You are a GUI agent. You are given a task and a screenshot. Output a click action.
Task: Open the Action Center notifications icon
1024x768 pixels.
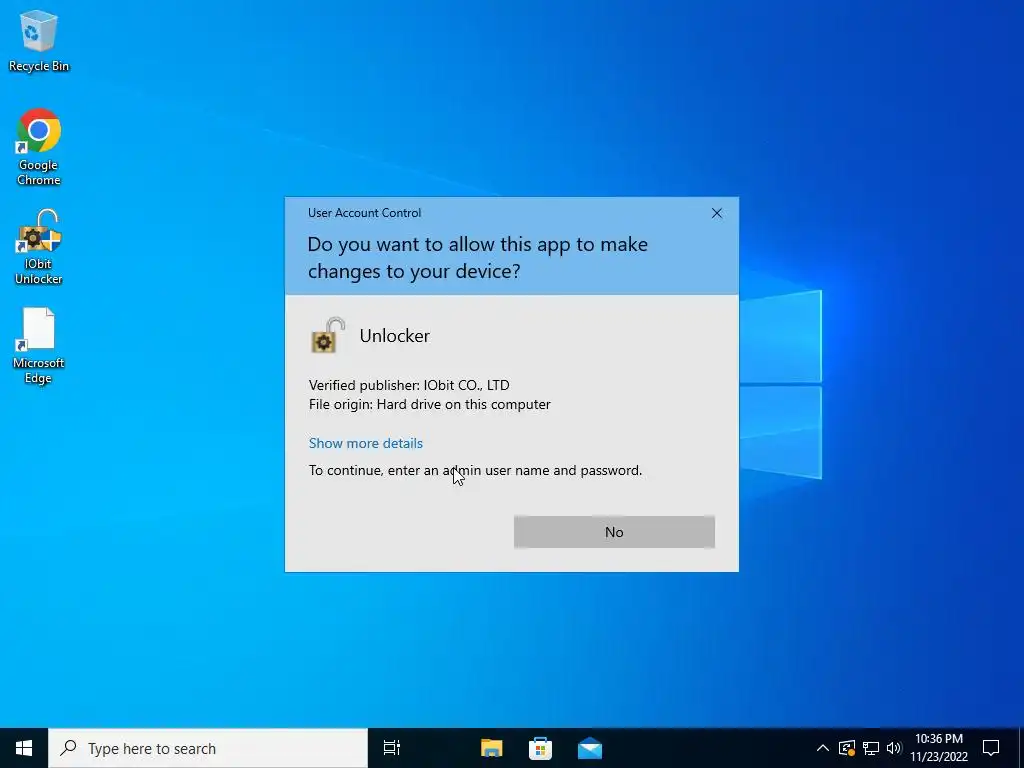pos(991,748)
